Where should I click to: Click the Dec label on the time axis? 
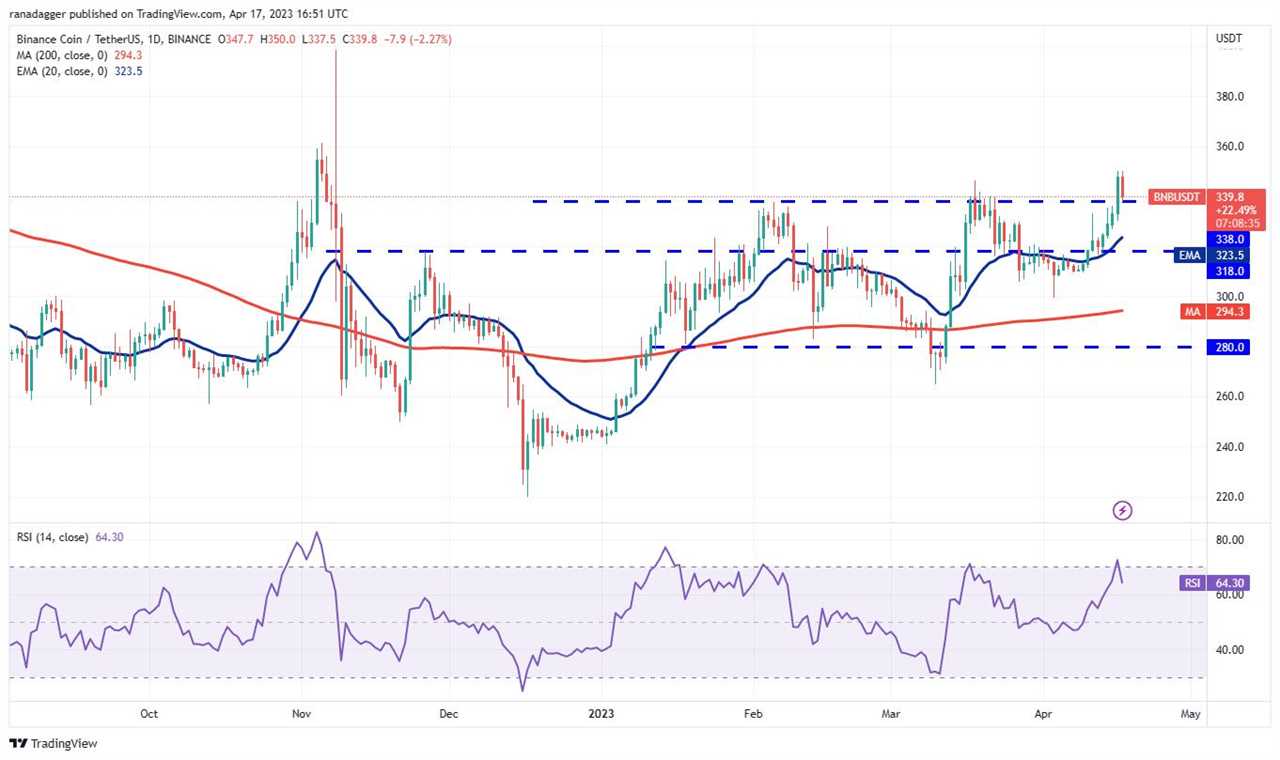(449, 714)
